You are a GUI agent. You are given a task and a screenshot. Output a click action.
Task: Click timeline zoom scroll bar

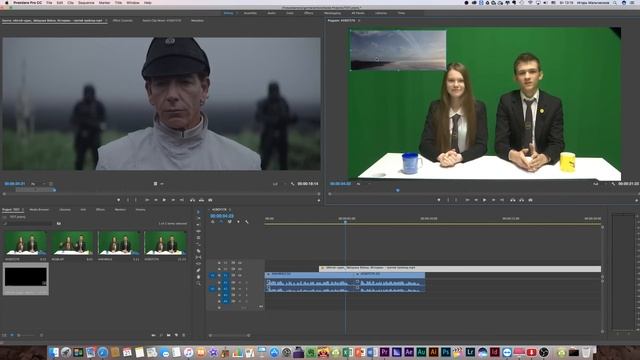(x=229, y=336)
